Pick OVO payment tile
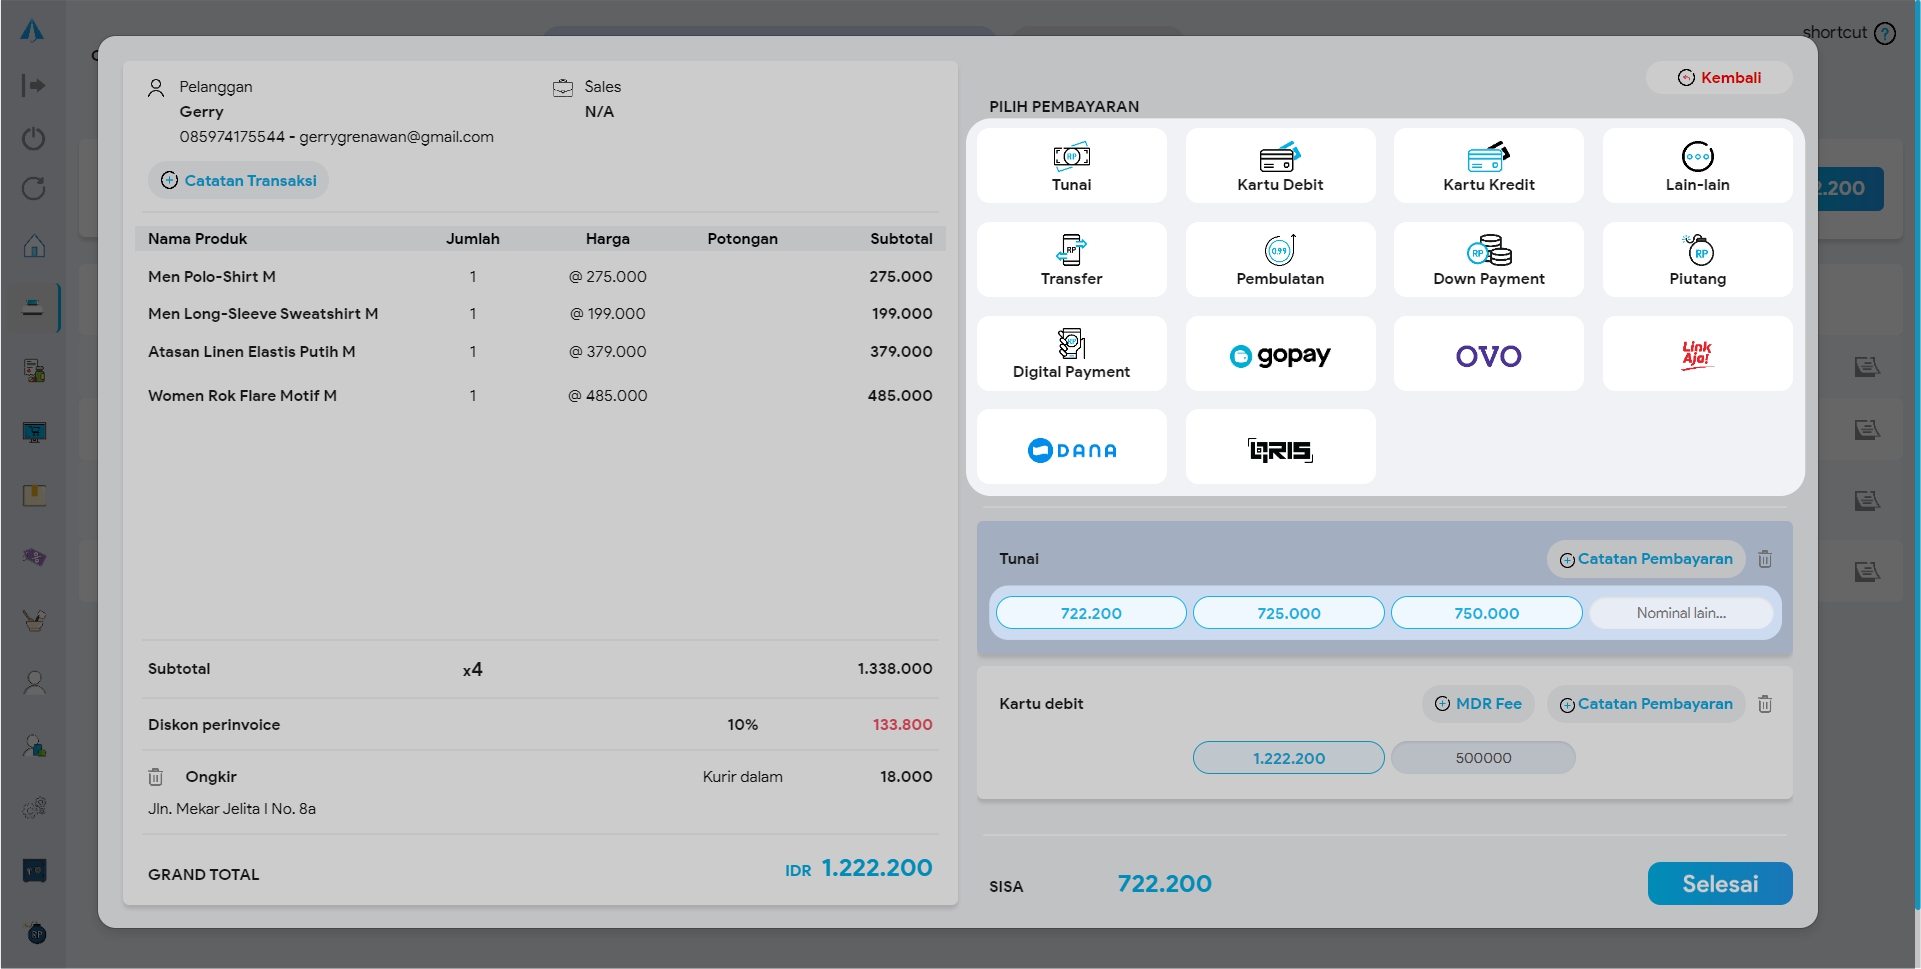Viewport: 1921px width, 969px height. tap(1488, 355)
